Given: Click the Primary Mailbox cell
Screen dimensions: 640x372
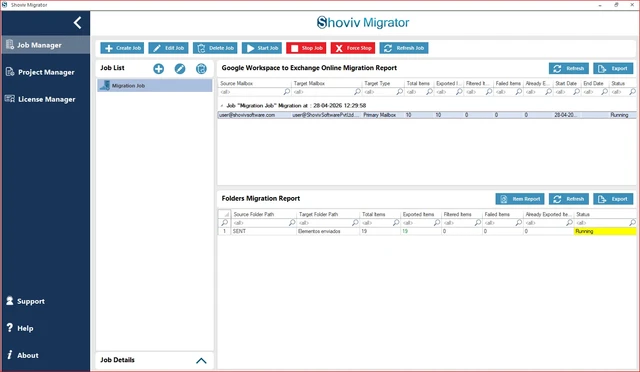Looking at the screenshot, I should [x=383, y=115].
